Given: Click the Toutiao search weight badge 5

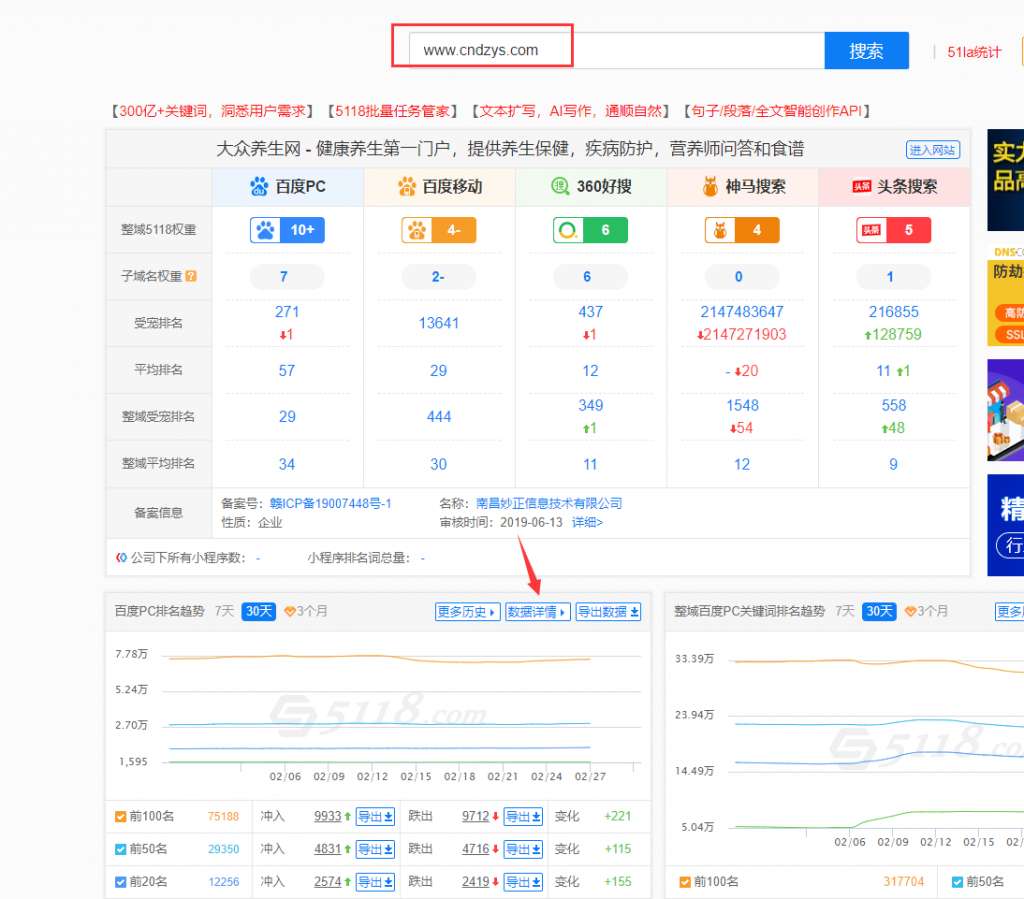Looking at the screenshot, I should click(893, 230).
